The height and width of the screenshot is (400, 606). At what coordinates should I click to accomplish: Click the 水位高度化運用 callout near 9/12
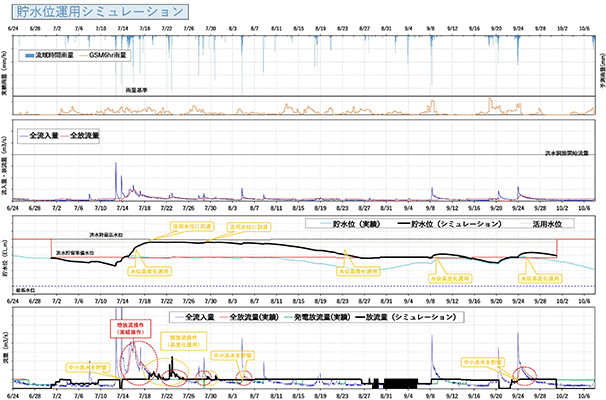449,278
